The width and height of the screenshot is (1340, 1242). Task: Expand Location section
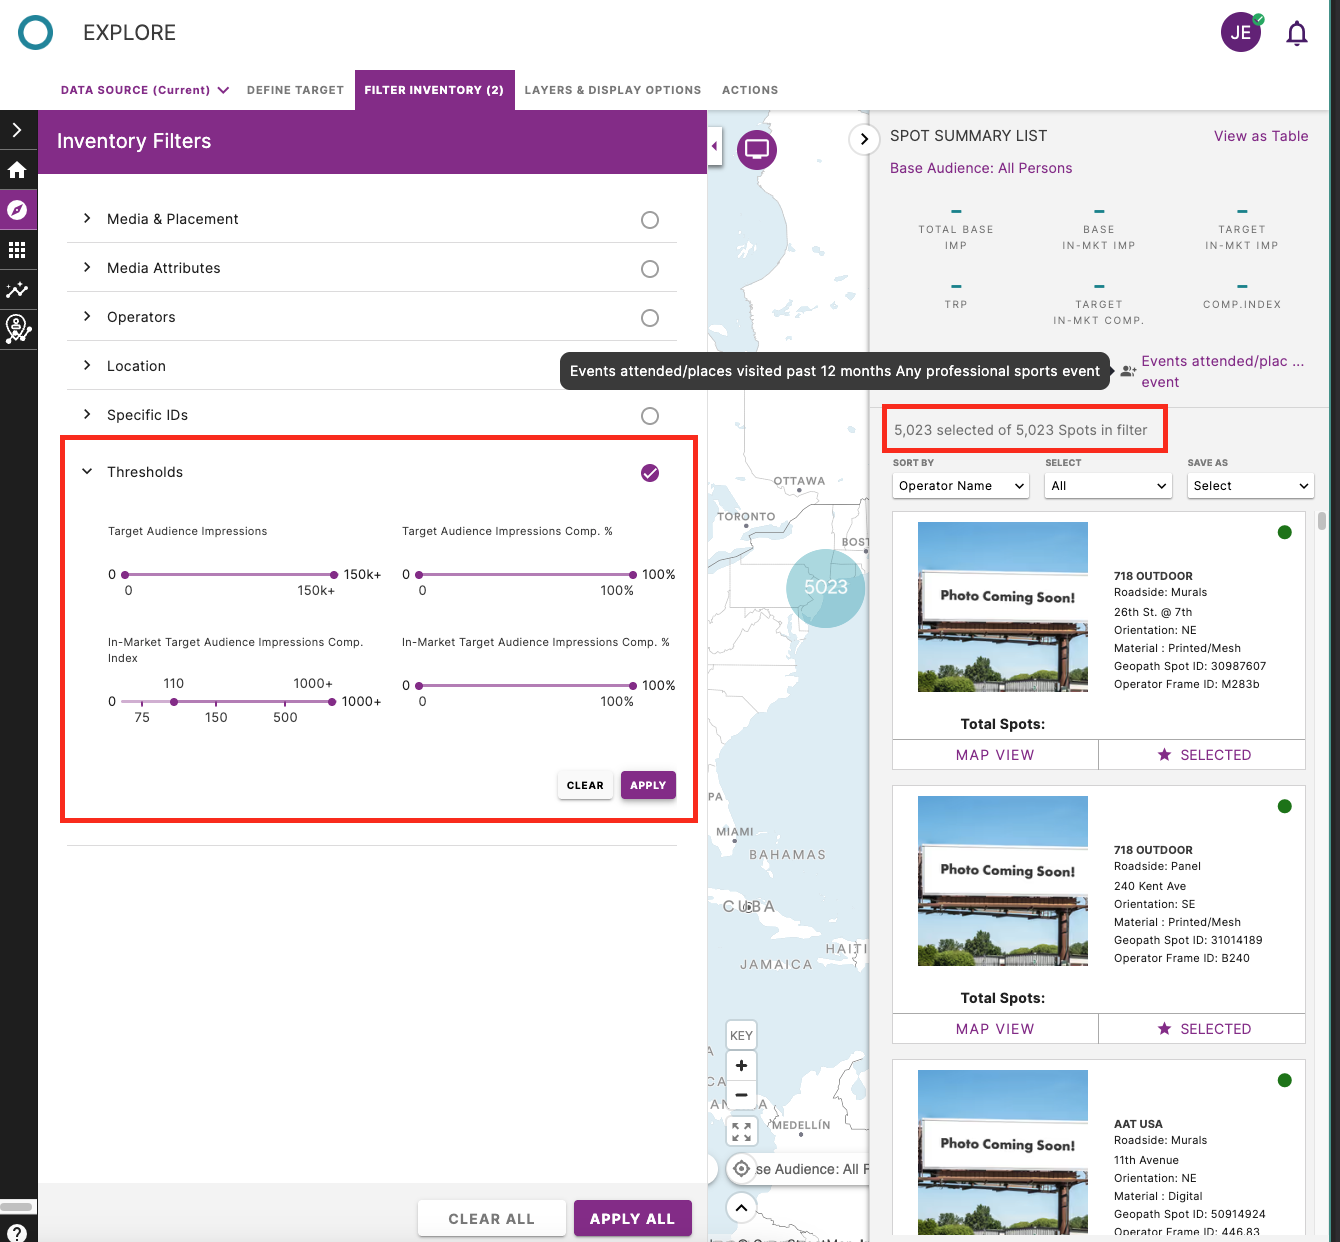[x=87, y=365]
